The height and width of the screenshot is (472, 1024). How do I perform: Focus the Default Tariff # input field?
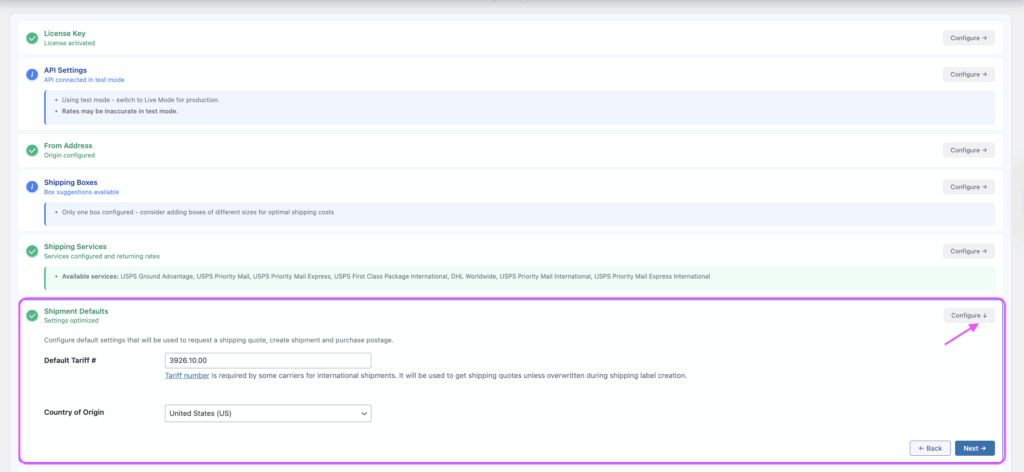267,360
